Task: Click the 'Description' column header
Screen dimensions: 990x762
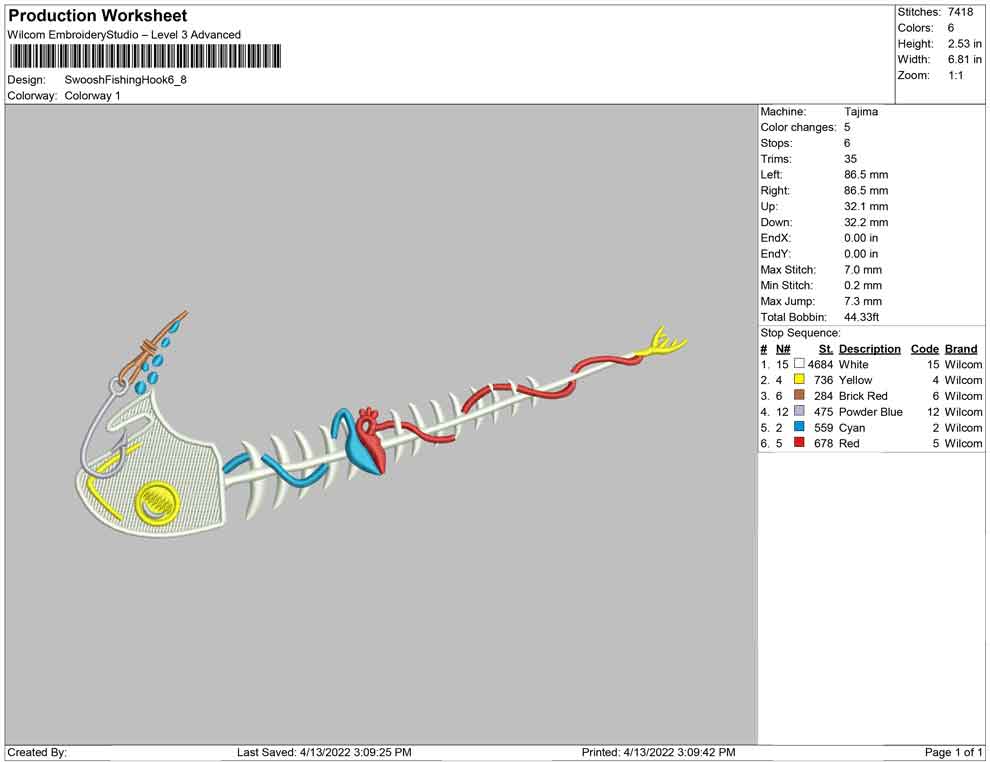Action: click(x=869, y=349)
